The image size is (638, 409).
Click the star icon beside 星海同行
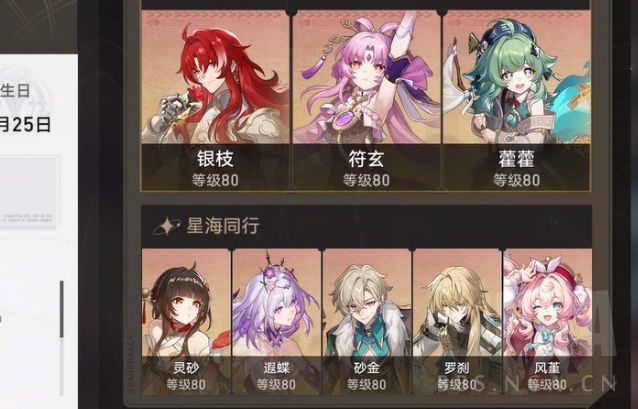click(x=166, y=226)
